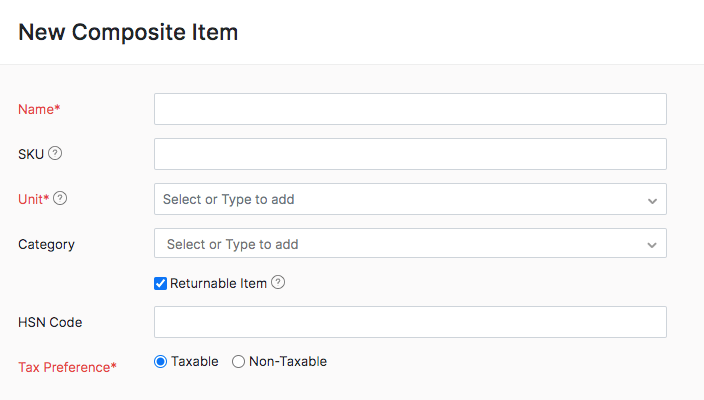Click the Category field label
The height and width of the screenshot is (400, 704).
click(46, 245)
